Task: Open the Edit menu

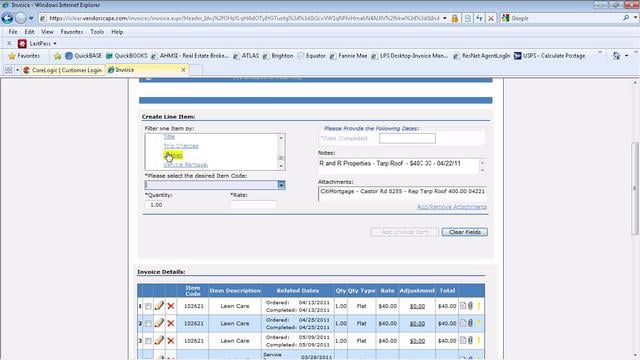Action: coord(29,32)
